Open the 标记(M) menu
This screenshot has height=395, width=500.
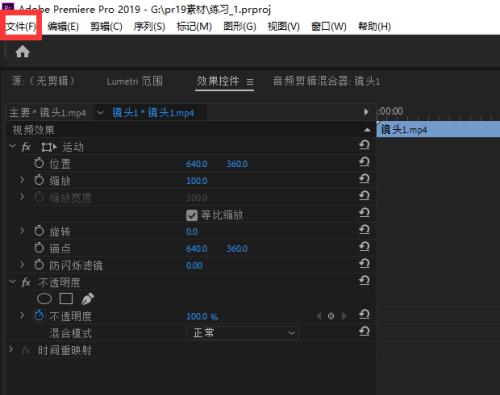(x=194, y=26)
